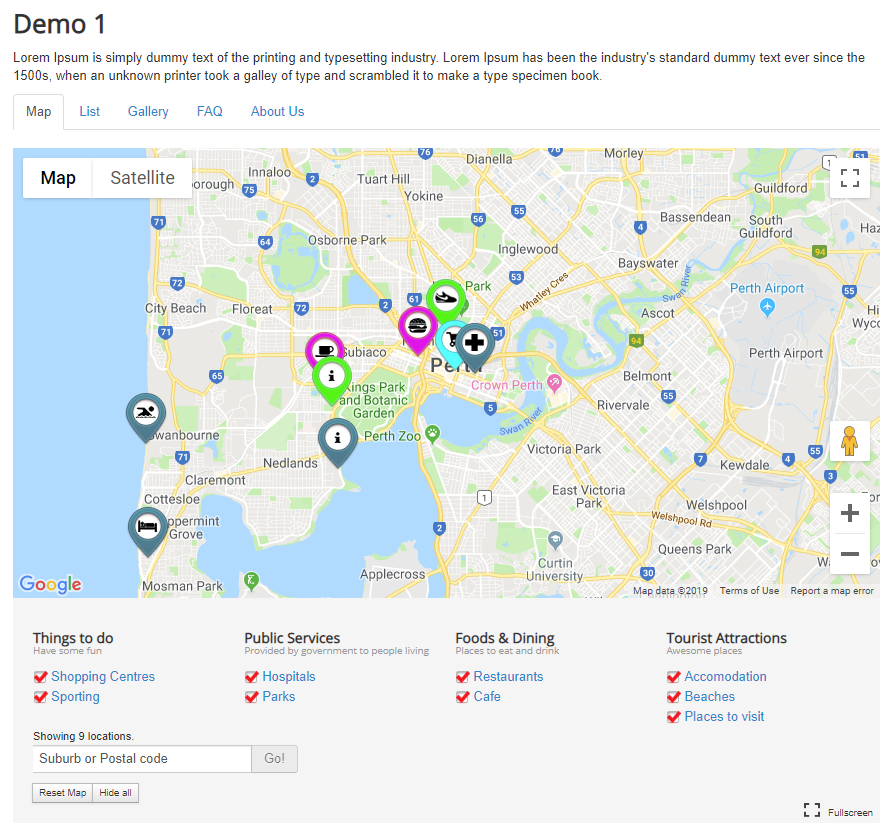The image size is (891, 829).
Task: Uncheck the Beaches checkbox
Action: coord(674,696)
